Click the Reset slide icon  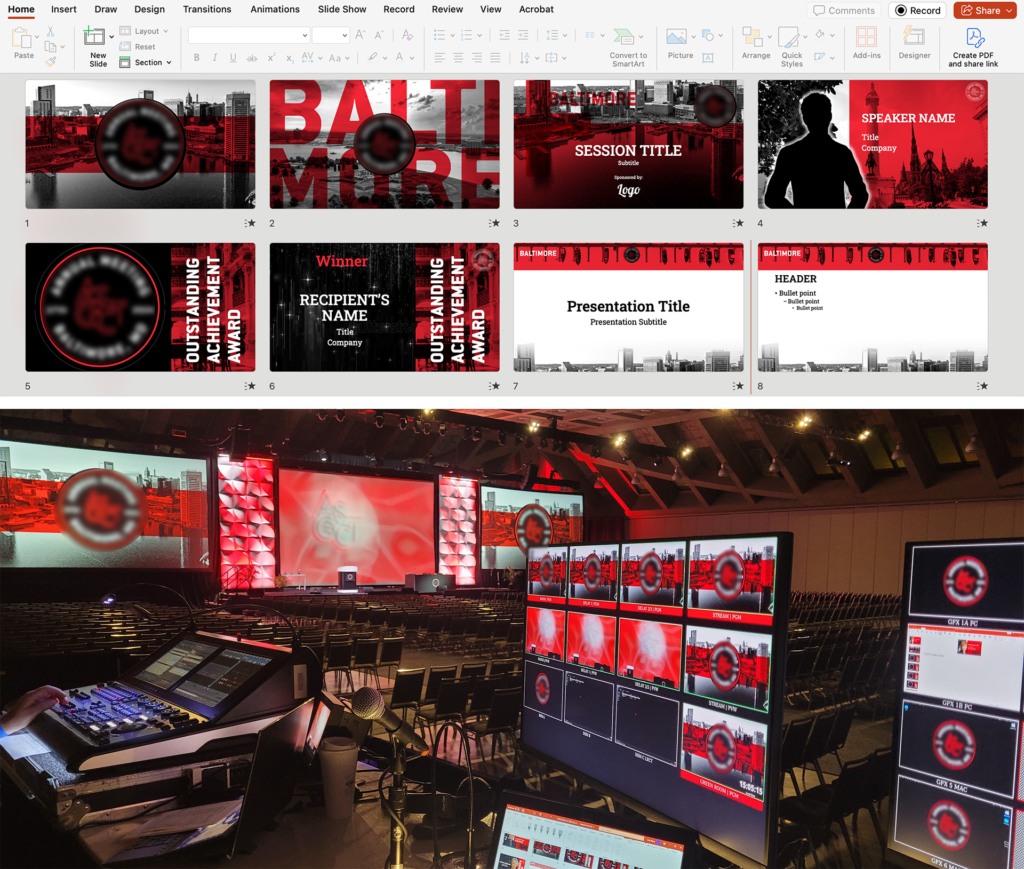138,47
